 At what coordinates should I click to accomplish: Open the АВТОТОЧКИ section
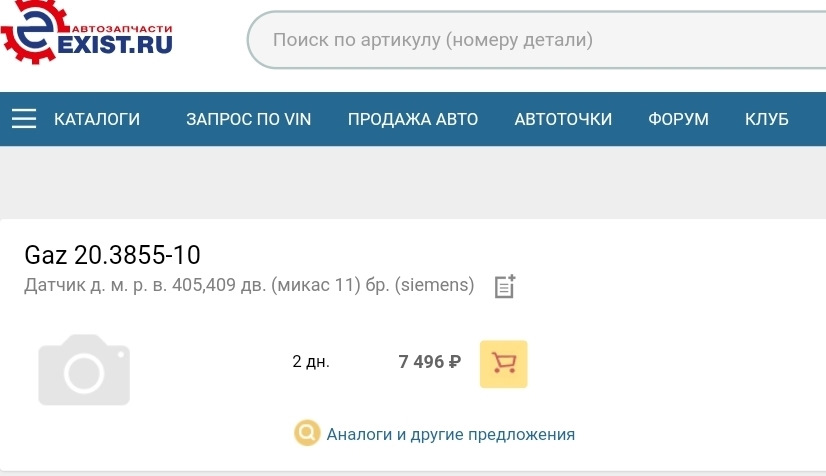coord(563,119)
